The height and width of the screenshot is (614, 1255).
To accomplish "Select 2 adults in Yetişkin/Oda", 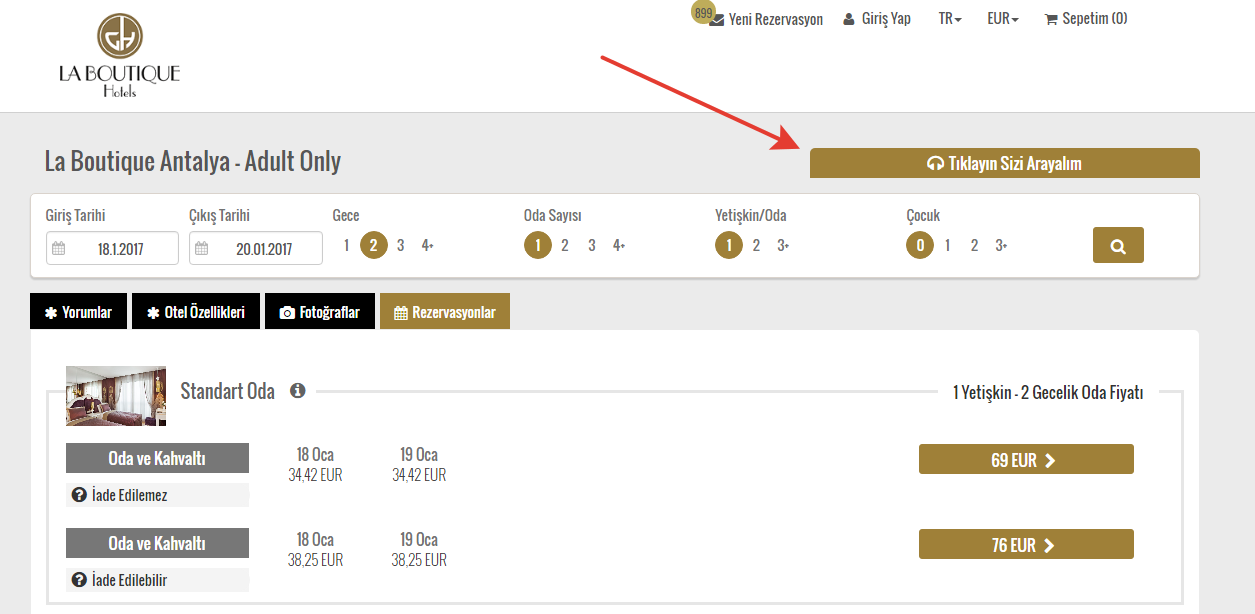I will point(756,245).
